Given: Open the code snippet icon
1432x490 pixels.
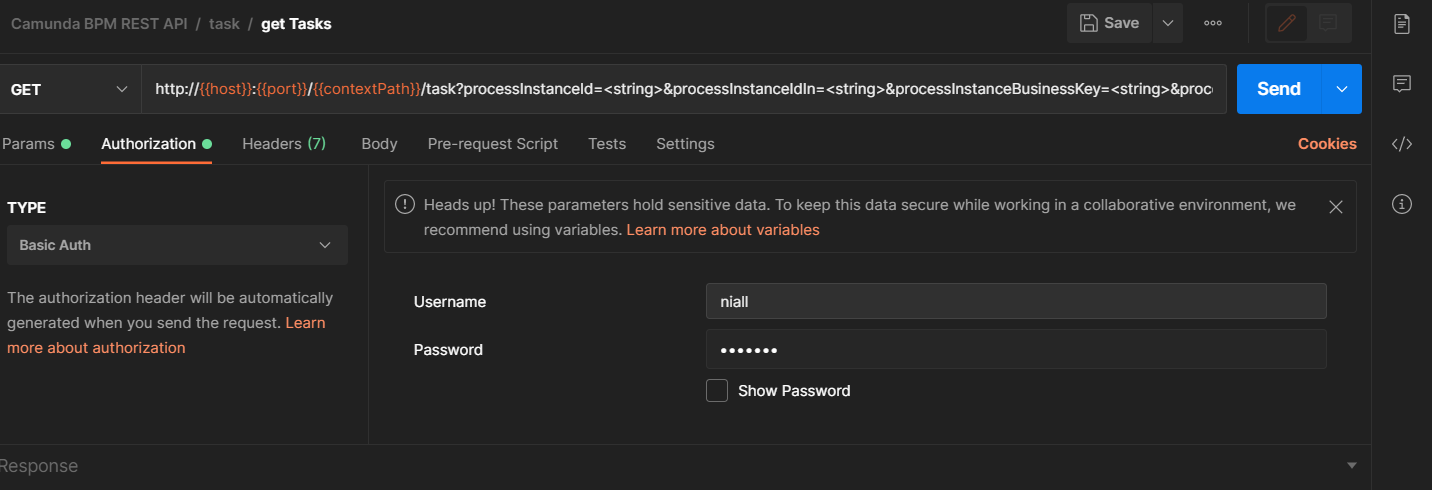Looking at the screenshot, I should pyautogui.click(x=1402, y=144).
